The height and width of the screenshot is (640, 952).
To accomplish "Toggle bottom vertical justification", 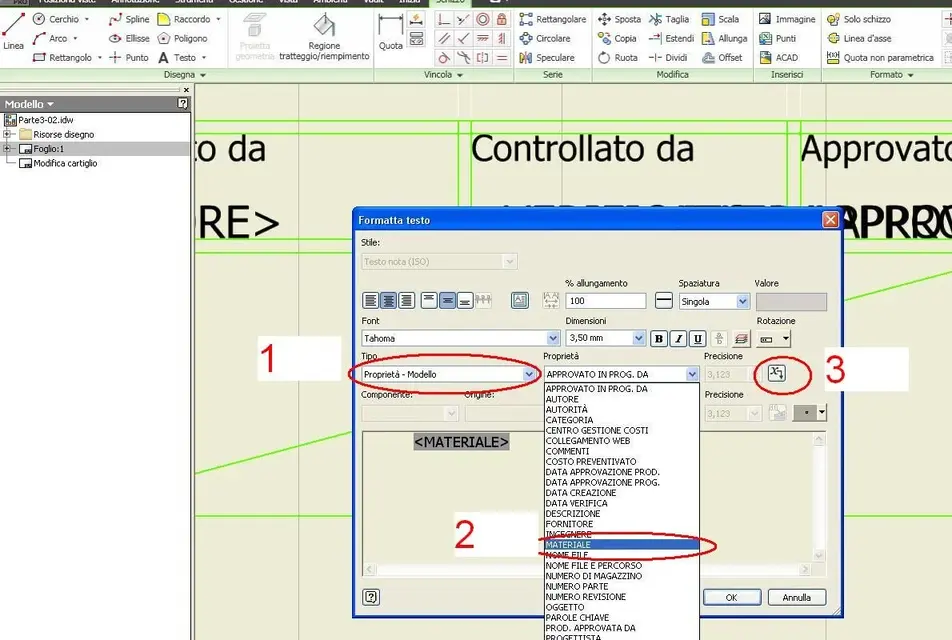I will click(465, 300).
